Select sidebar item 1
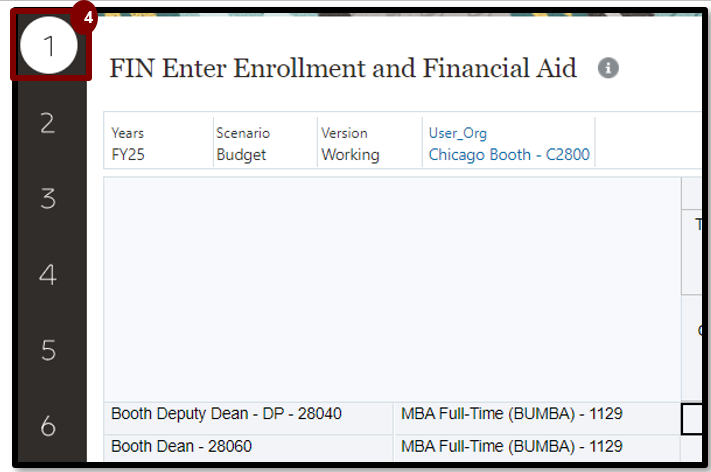Viewport: 711px width, 472px height. [48, 46]
